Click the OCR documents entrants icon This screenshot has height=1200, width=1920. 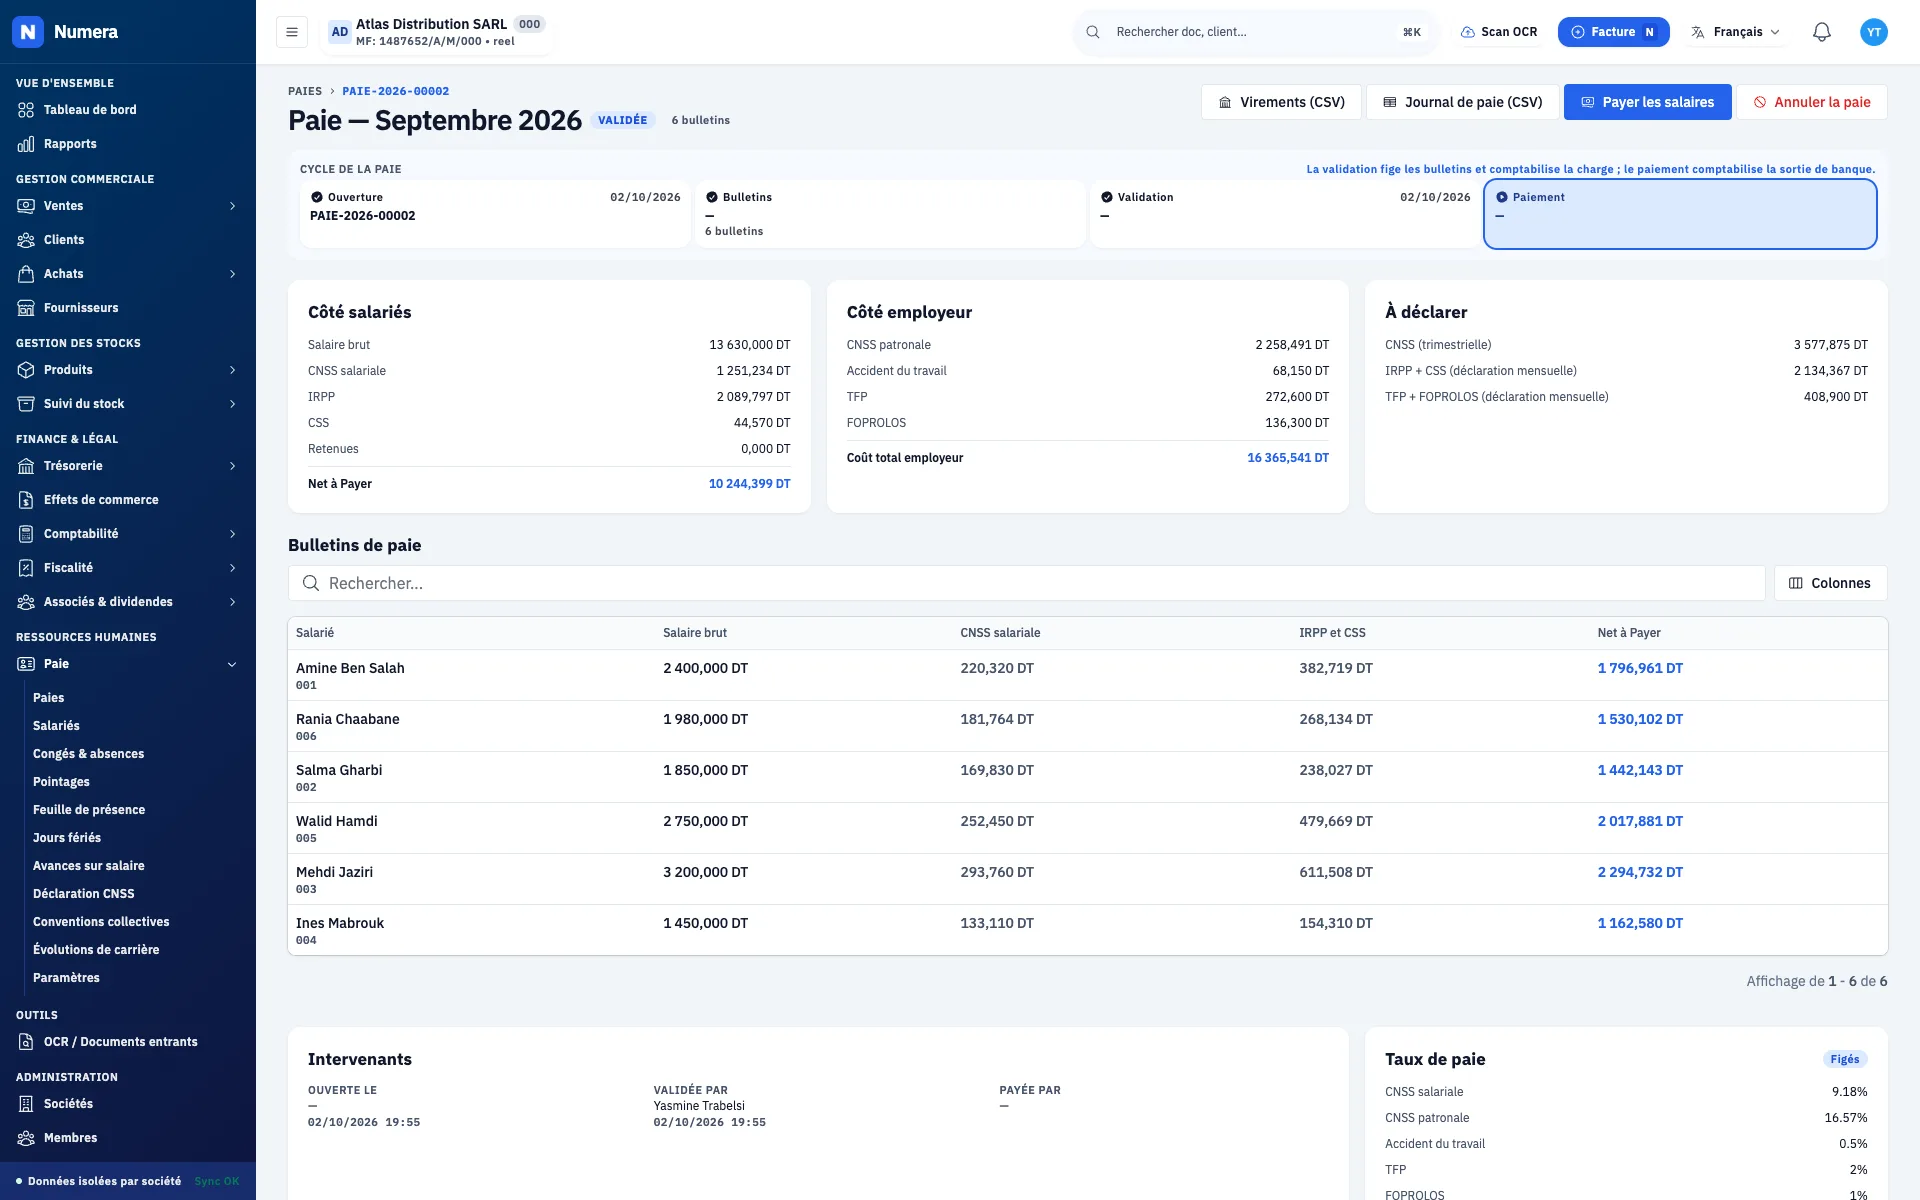click(26, 1042)
